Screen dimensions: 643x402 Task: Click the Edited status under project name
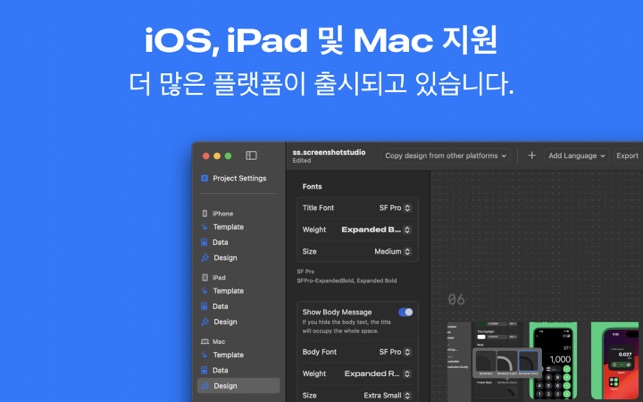[301, 161]
